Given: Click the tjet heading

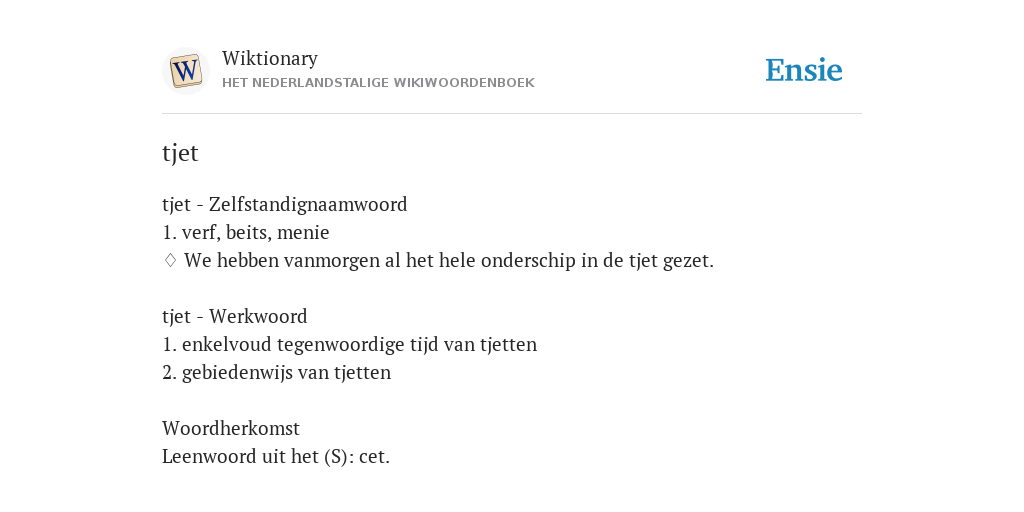Looking at the screenshot, I should click(180, 153).
